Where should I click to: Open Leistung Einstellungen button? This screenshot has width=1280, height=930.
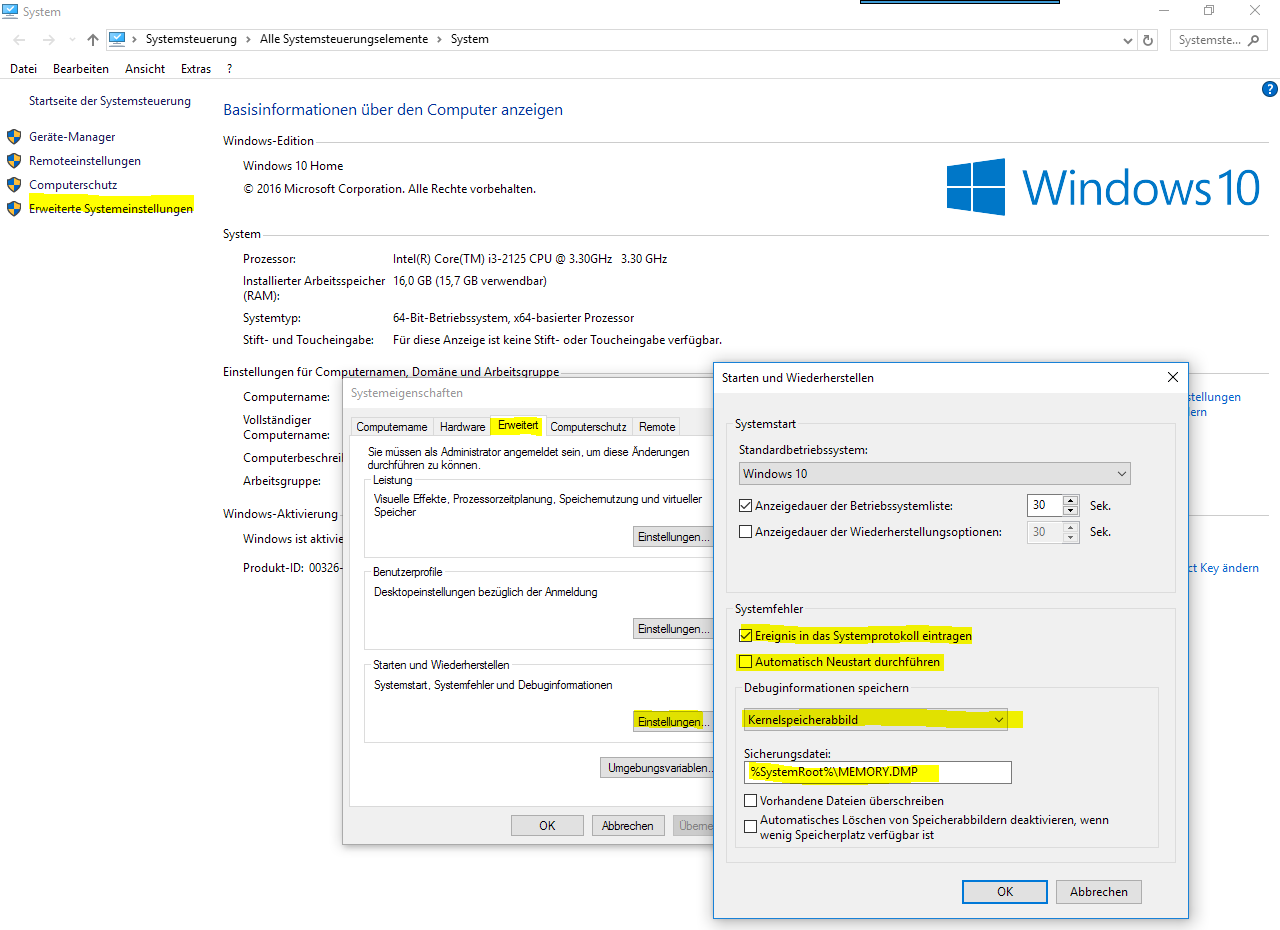pos(673,537)
